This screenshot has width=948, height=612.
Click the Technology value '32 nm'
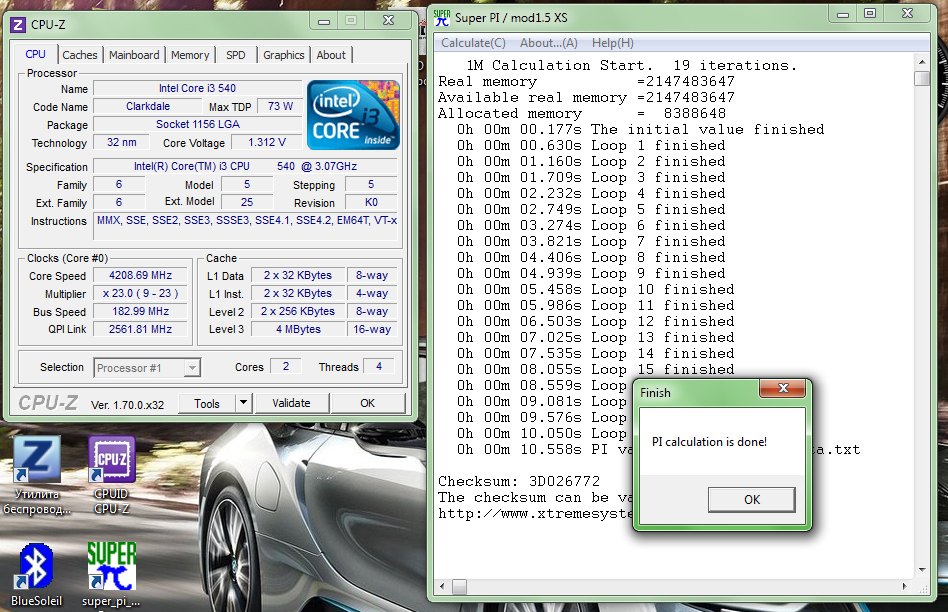(x=122, y=143)
